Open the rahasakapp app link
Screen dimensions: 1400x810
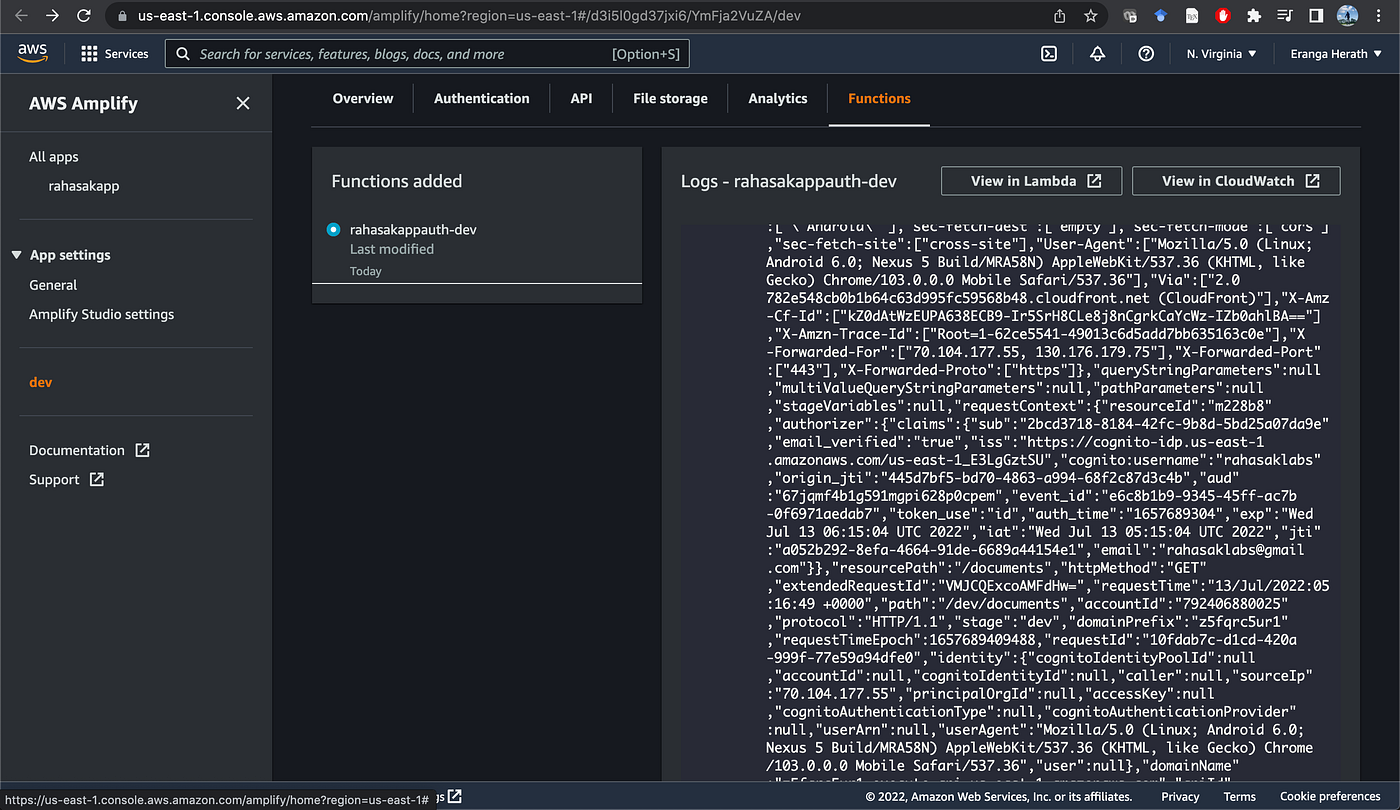point(84,186)
